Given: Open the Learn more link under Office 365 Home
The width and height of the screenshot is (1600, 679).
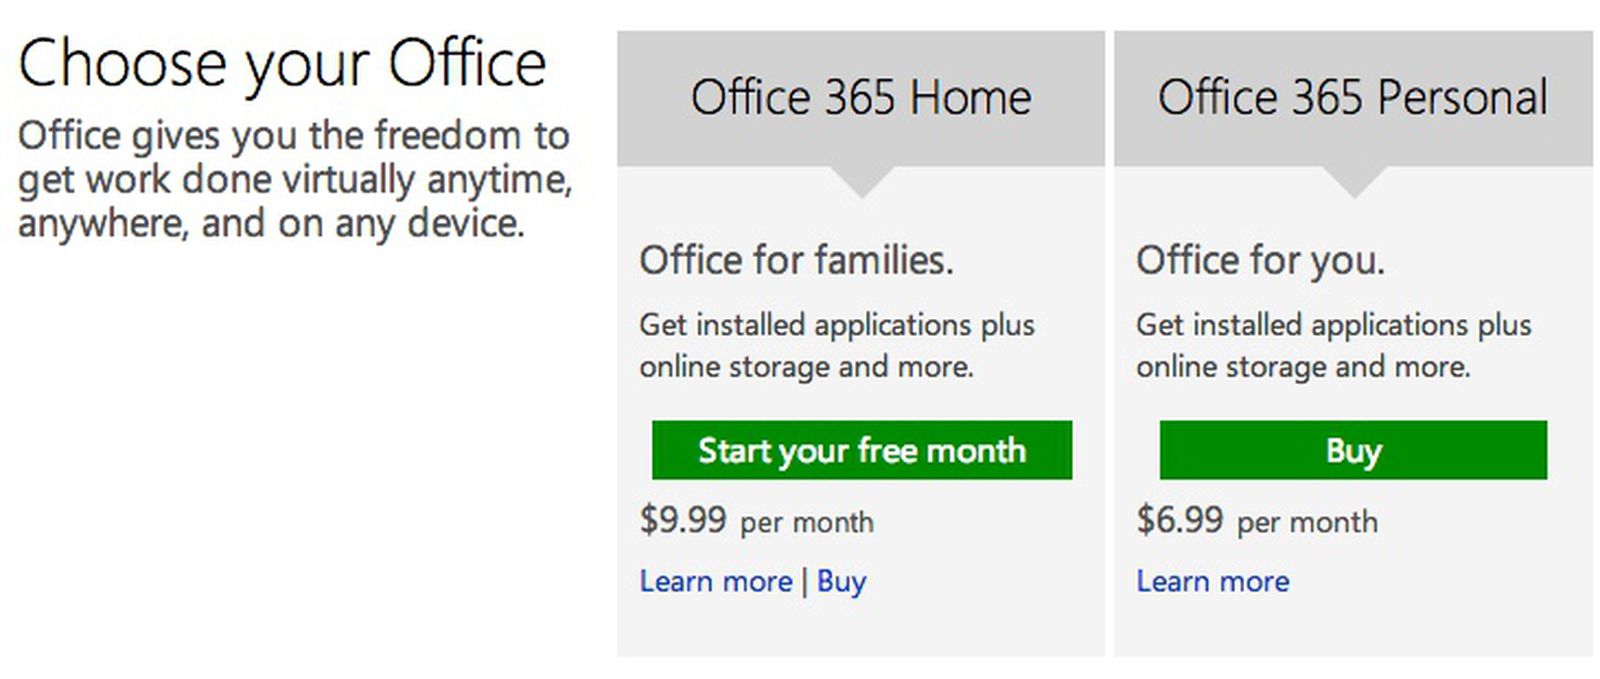Looking at the screenshot, I should click(715, 581).
